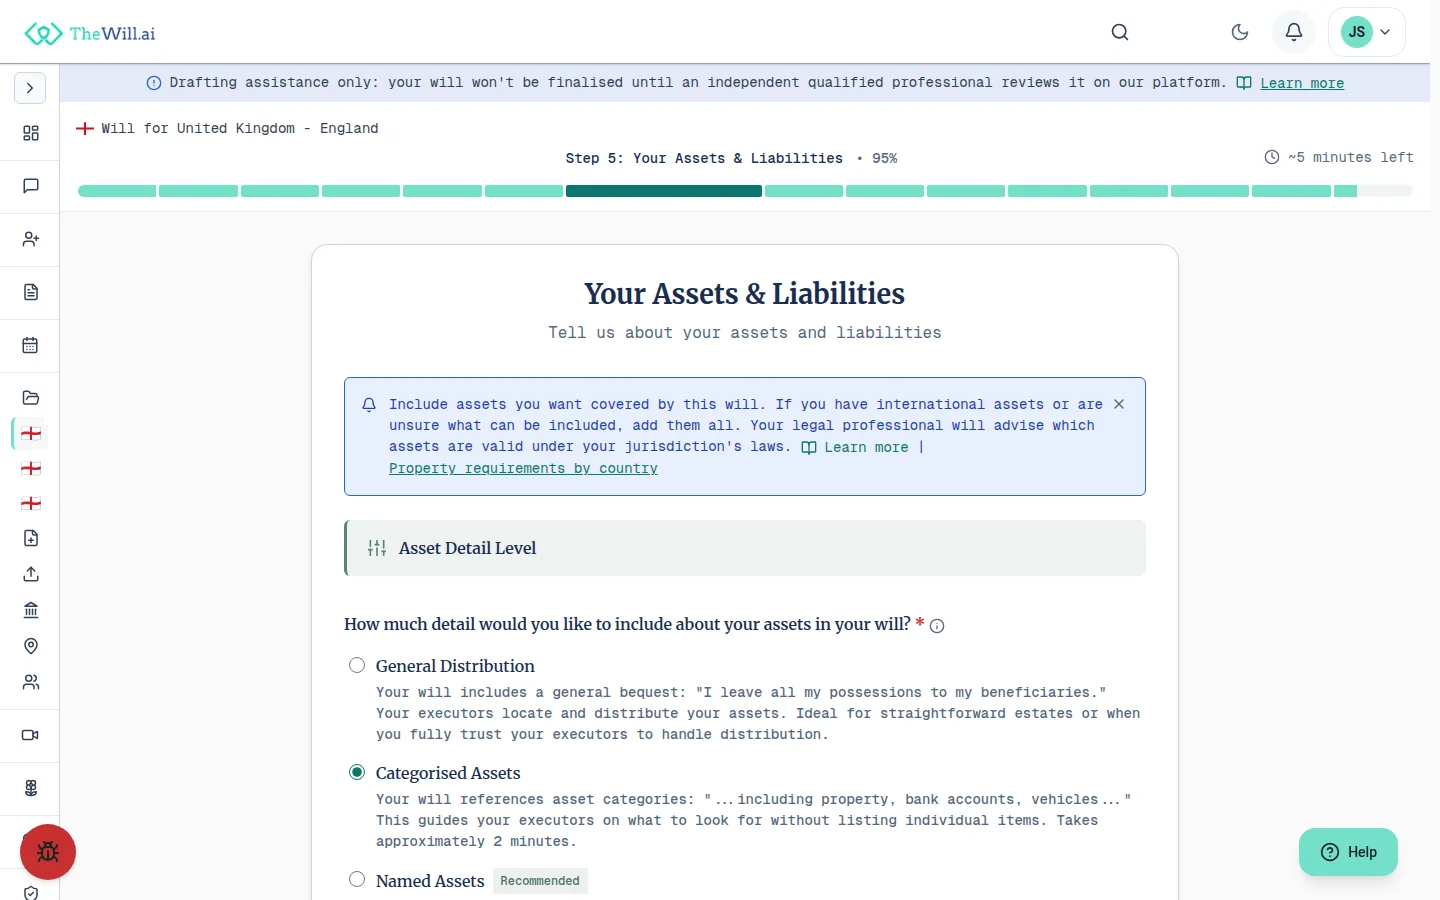The width and height of the screenshot is (1440, 900).
Task: Click the file-plus icon in sidebar
Action: point(31,538)
